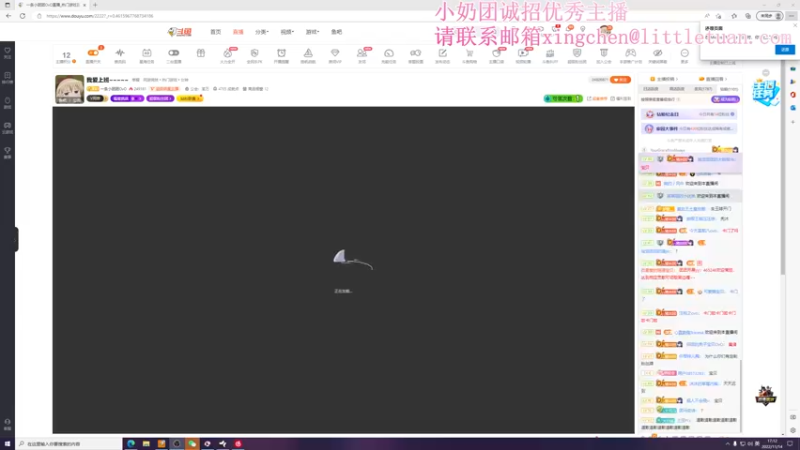Screen dimensions: 800x450
Task: Click the warning triangle icon
Action: click(x=308, y=53)
